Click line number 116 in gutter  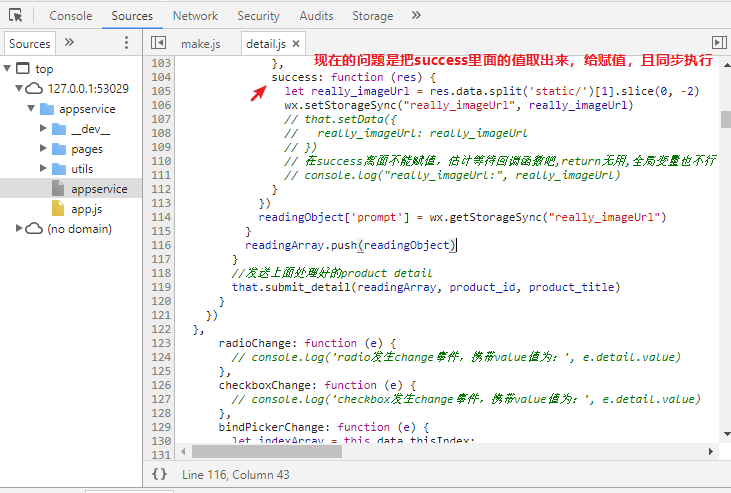click(x=161, y=245)
